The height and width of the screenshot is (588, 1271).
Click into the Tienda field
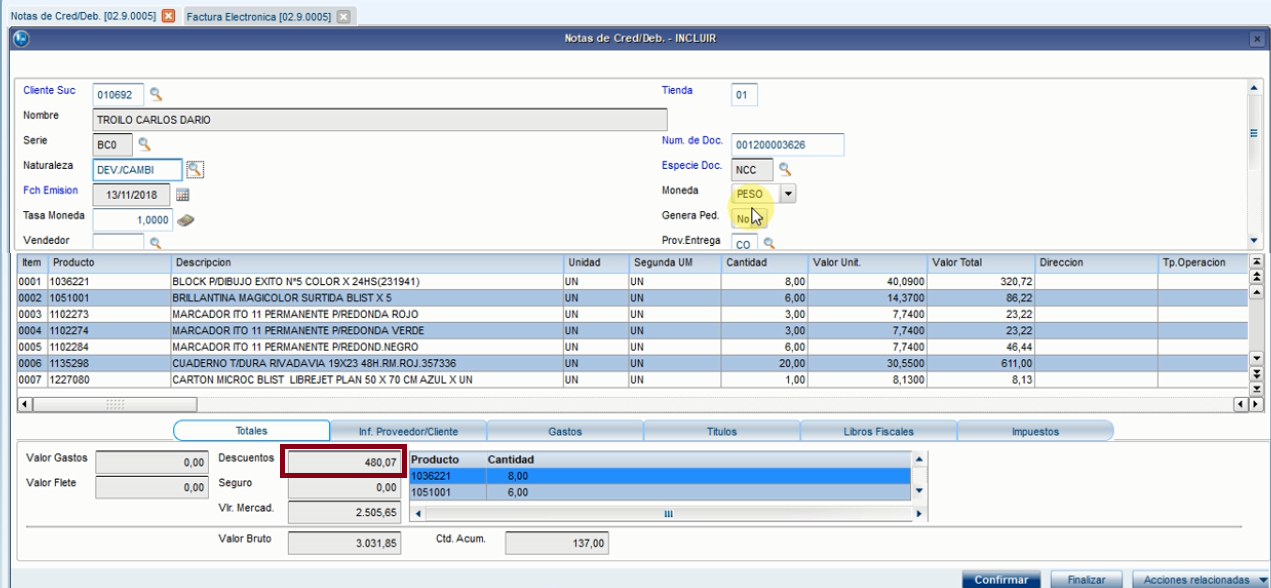point(744,96)
